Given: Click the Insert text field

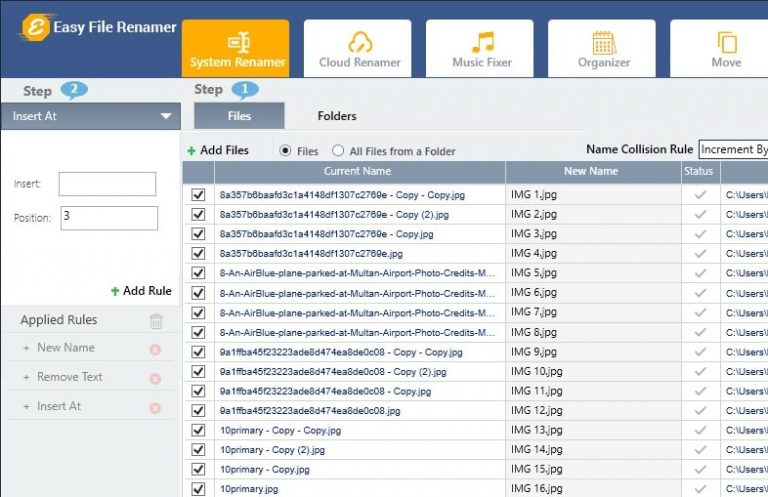Looking at the screenshot, I should tap(107, 184).
